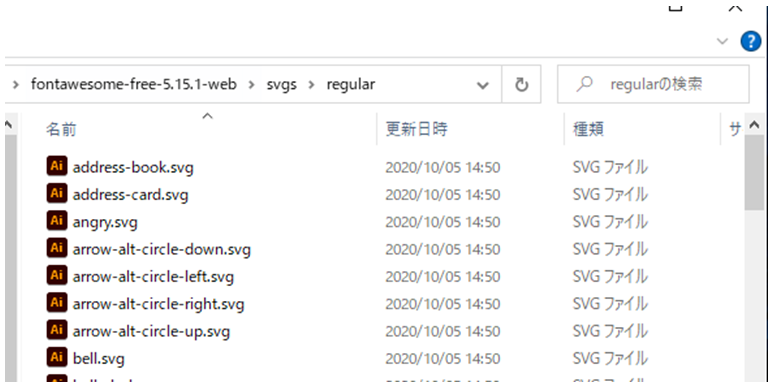Select the Ai icon of arrow-alt-circle-left.svg
The image size is (775, 382).
[x=57, y=275]
